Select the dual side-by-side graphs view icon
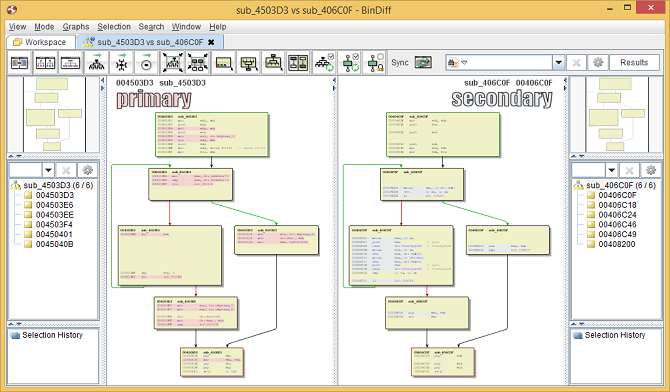 click(x=45, y=63)
